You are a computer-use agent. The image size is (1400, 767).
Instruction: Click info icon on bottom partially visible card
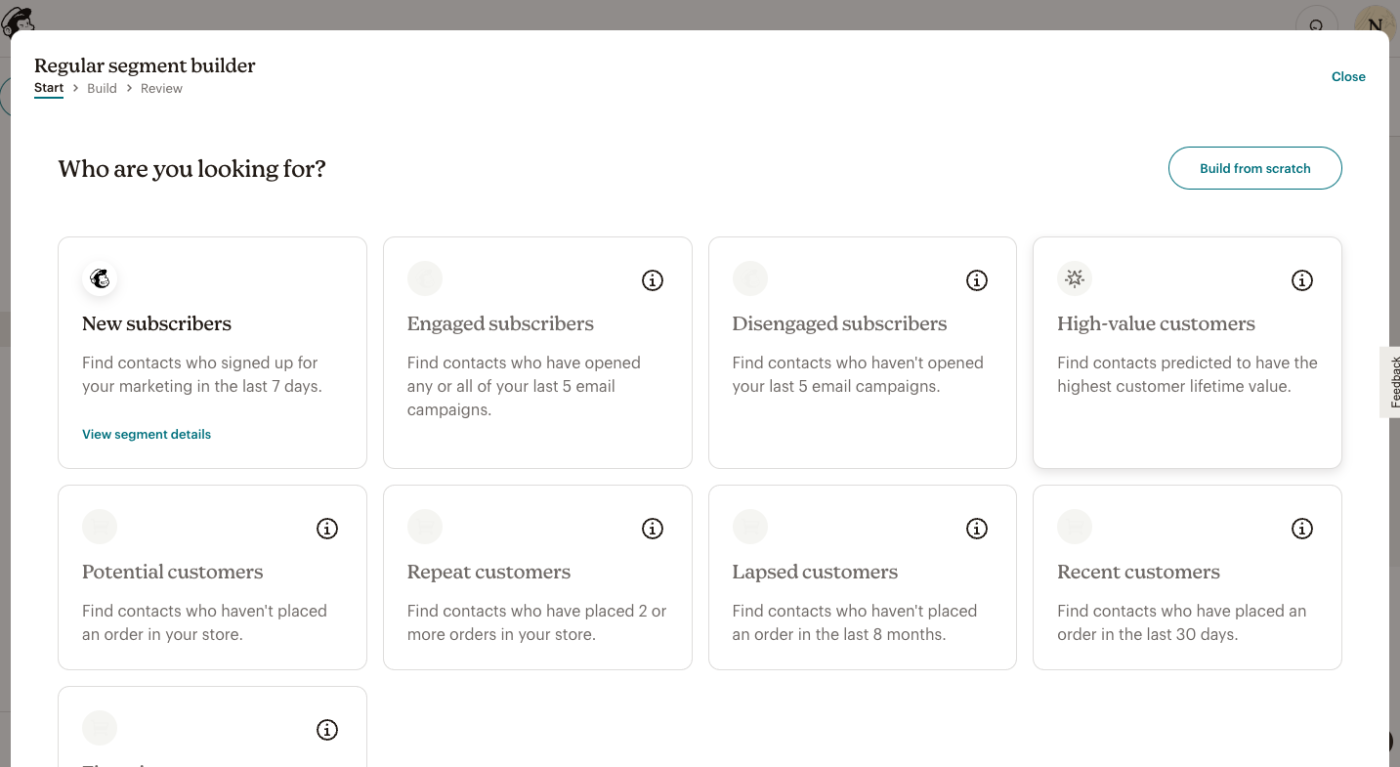click(x=327, y=730)
